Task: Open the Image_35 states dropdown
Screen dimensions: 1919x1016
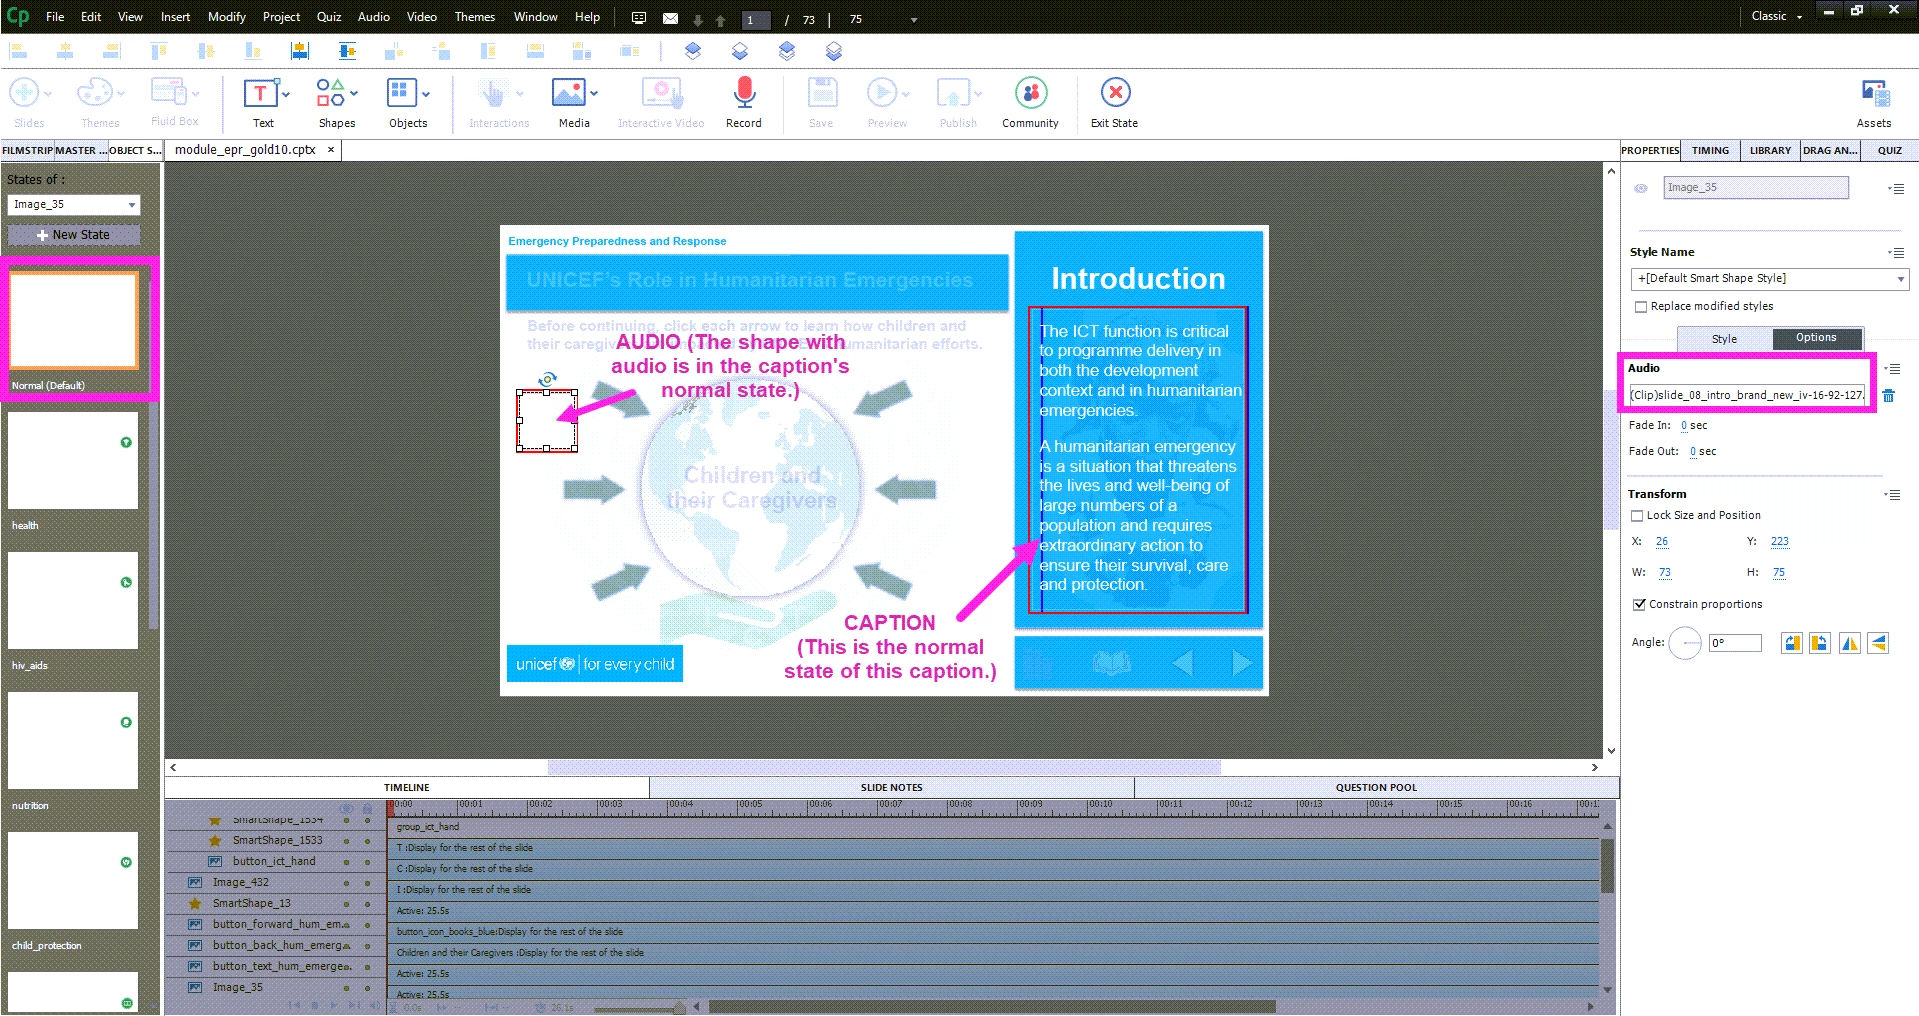Action: 74,204
